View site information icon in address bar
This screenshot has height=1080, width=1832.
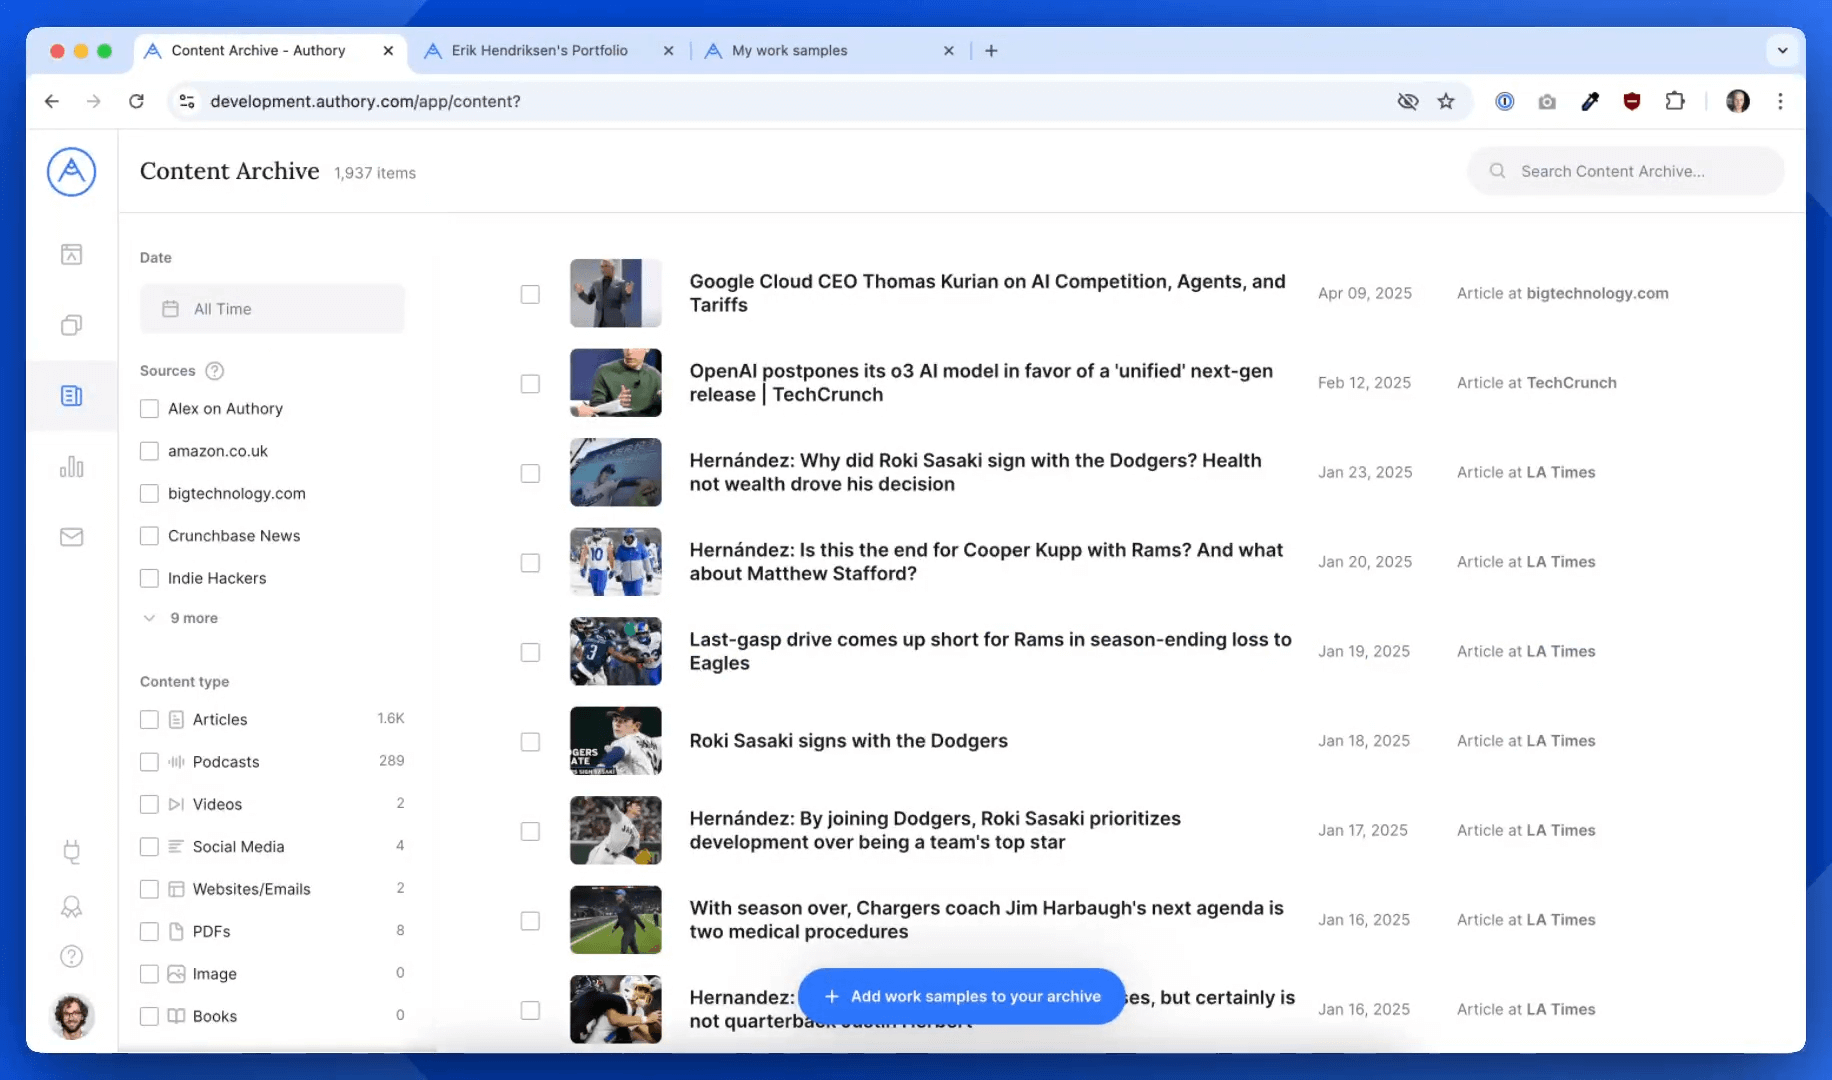[187, 101]
